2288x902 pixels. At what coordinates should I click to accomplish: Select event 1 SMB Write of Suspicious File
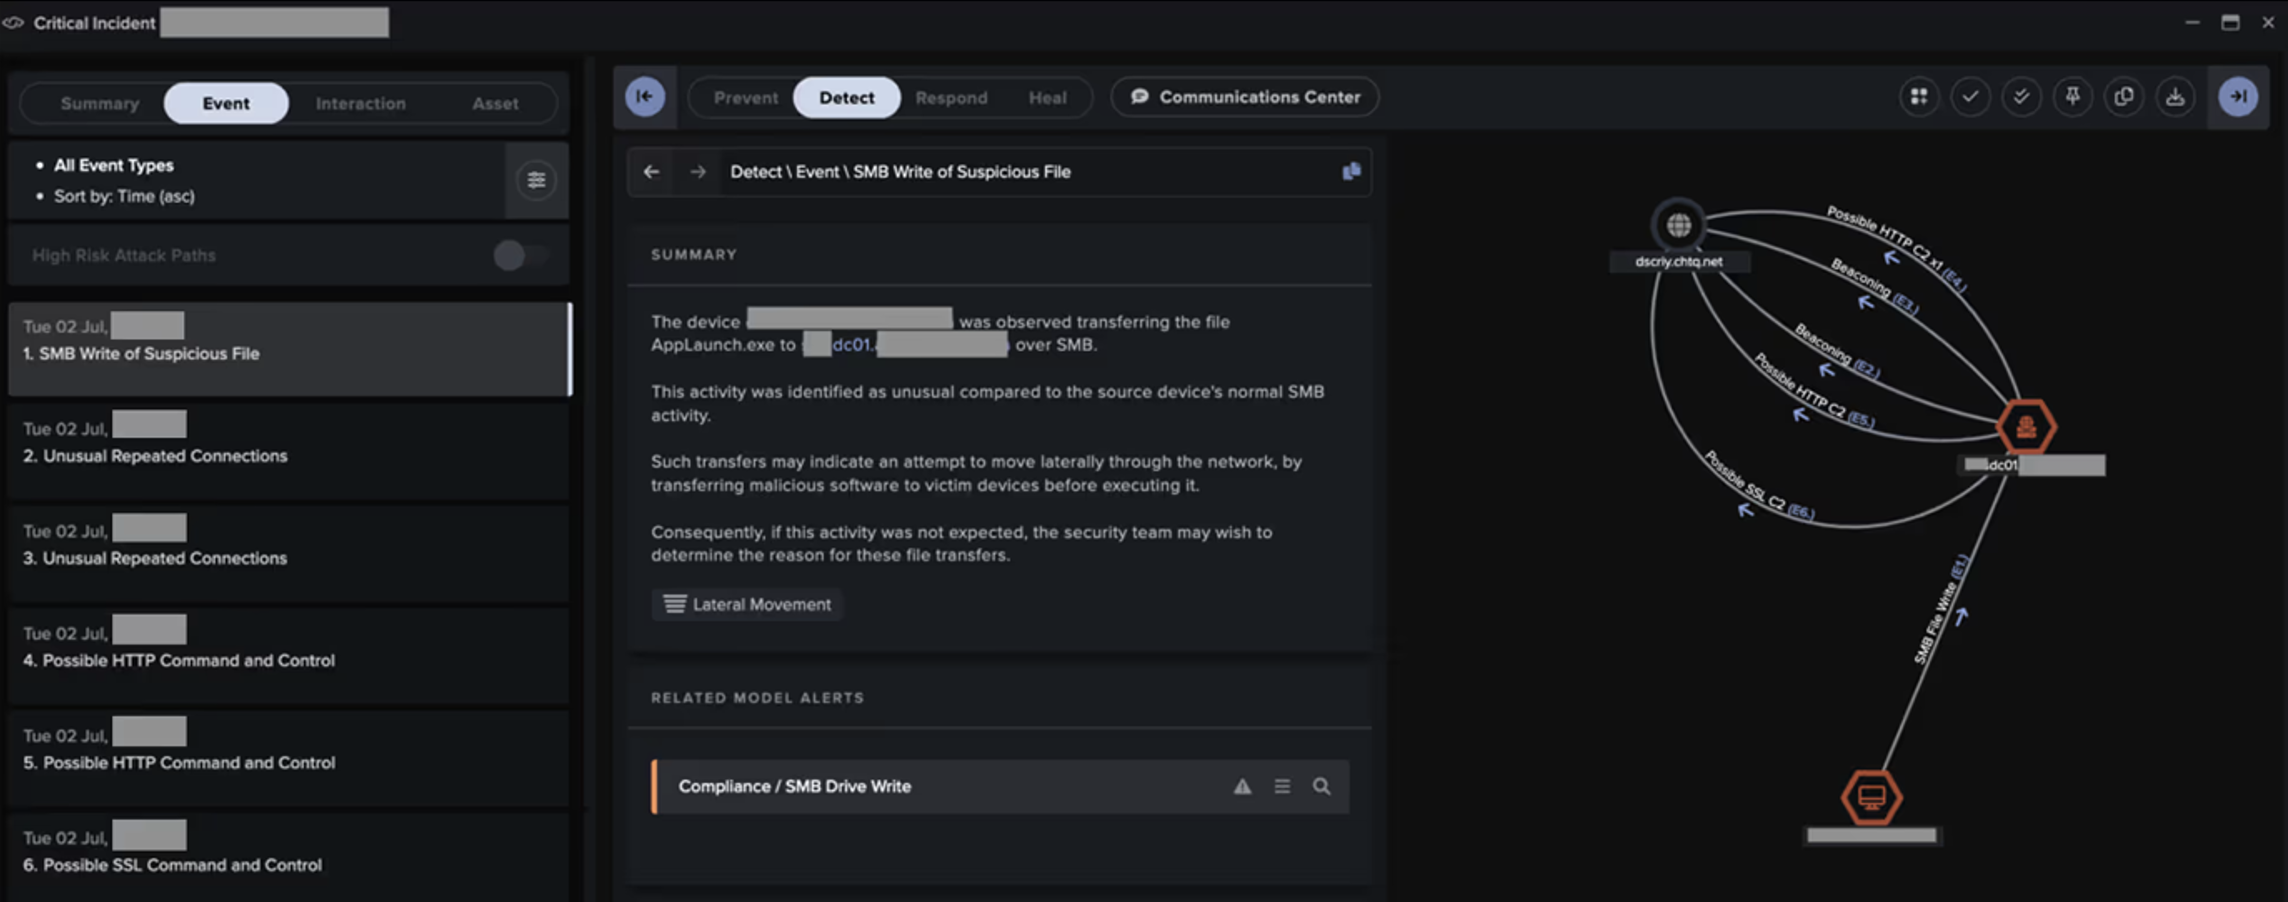coord(289,349)
